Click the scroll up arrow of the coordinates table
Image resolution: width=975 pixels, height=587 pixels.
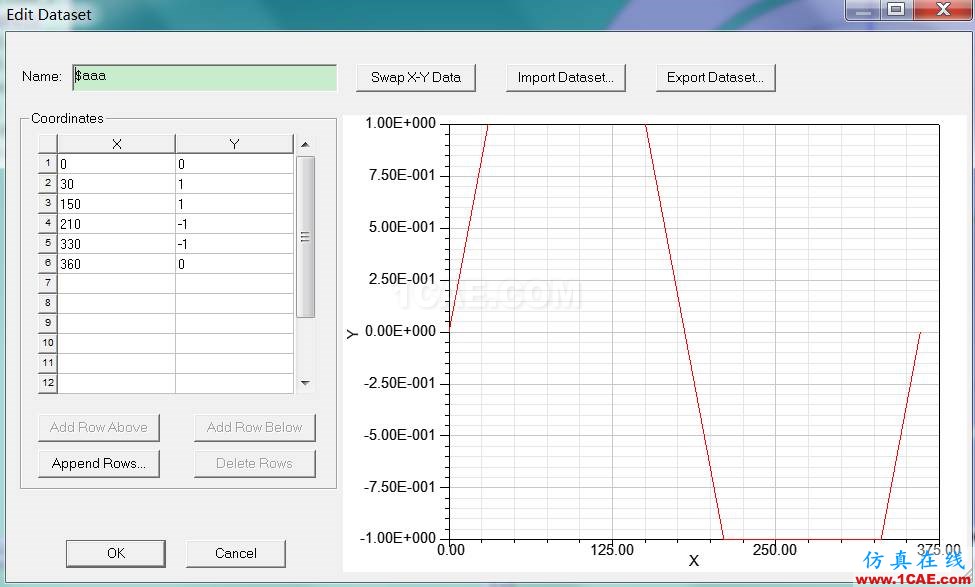coord(305,144)
